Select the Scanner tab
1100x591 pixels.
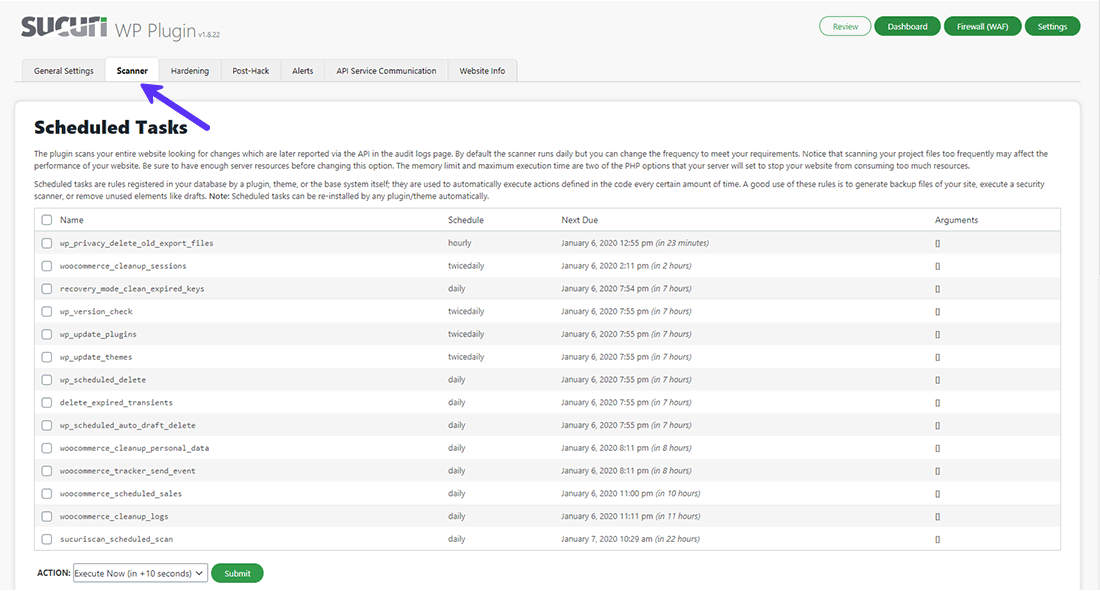point(132,71)
